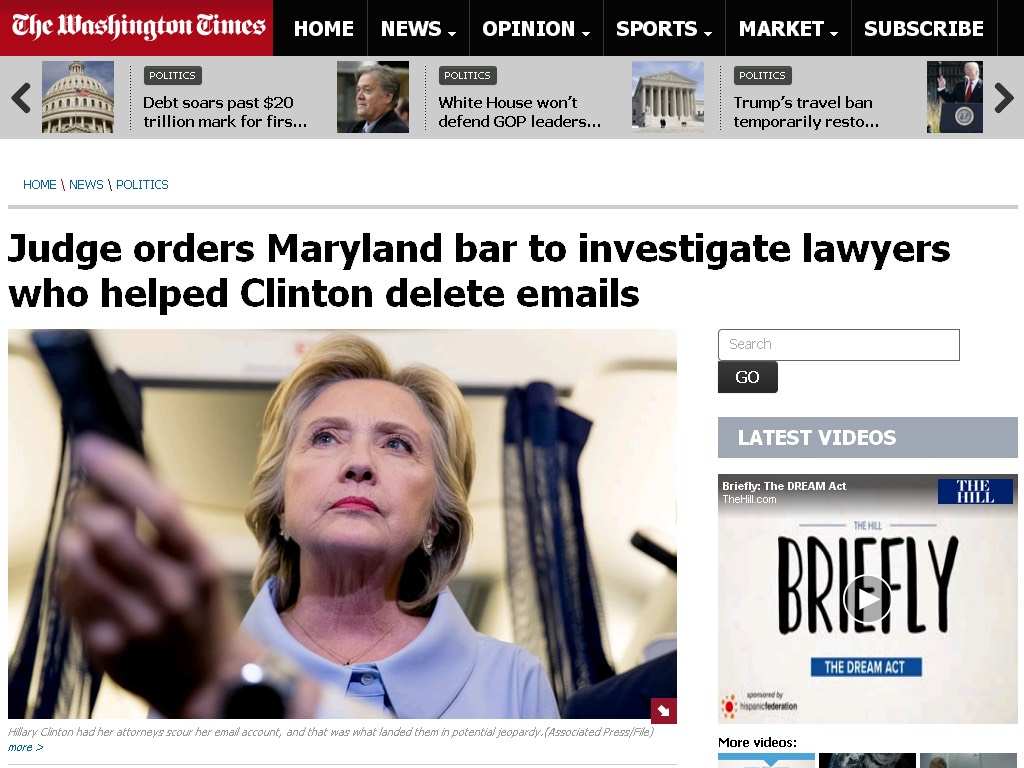Play the Briefly DREAM Act video

[x=867, y=598]
